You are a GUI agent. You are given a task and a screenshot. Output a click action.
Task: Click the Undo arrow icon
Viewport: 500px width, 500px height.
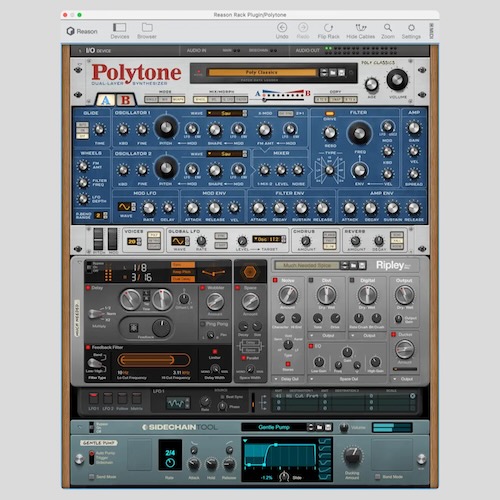click(x=282, y=27)
